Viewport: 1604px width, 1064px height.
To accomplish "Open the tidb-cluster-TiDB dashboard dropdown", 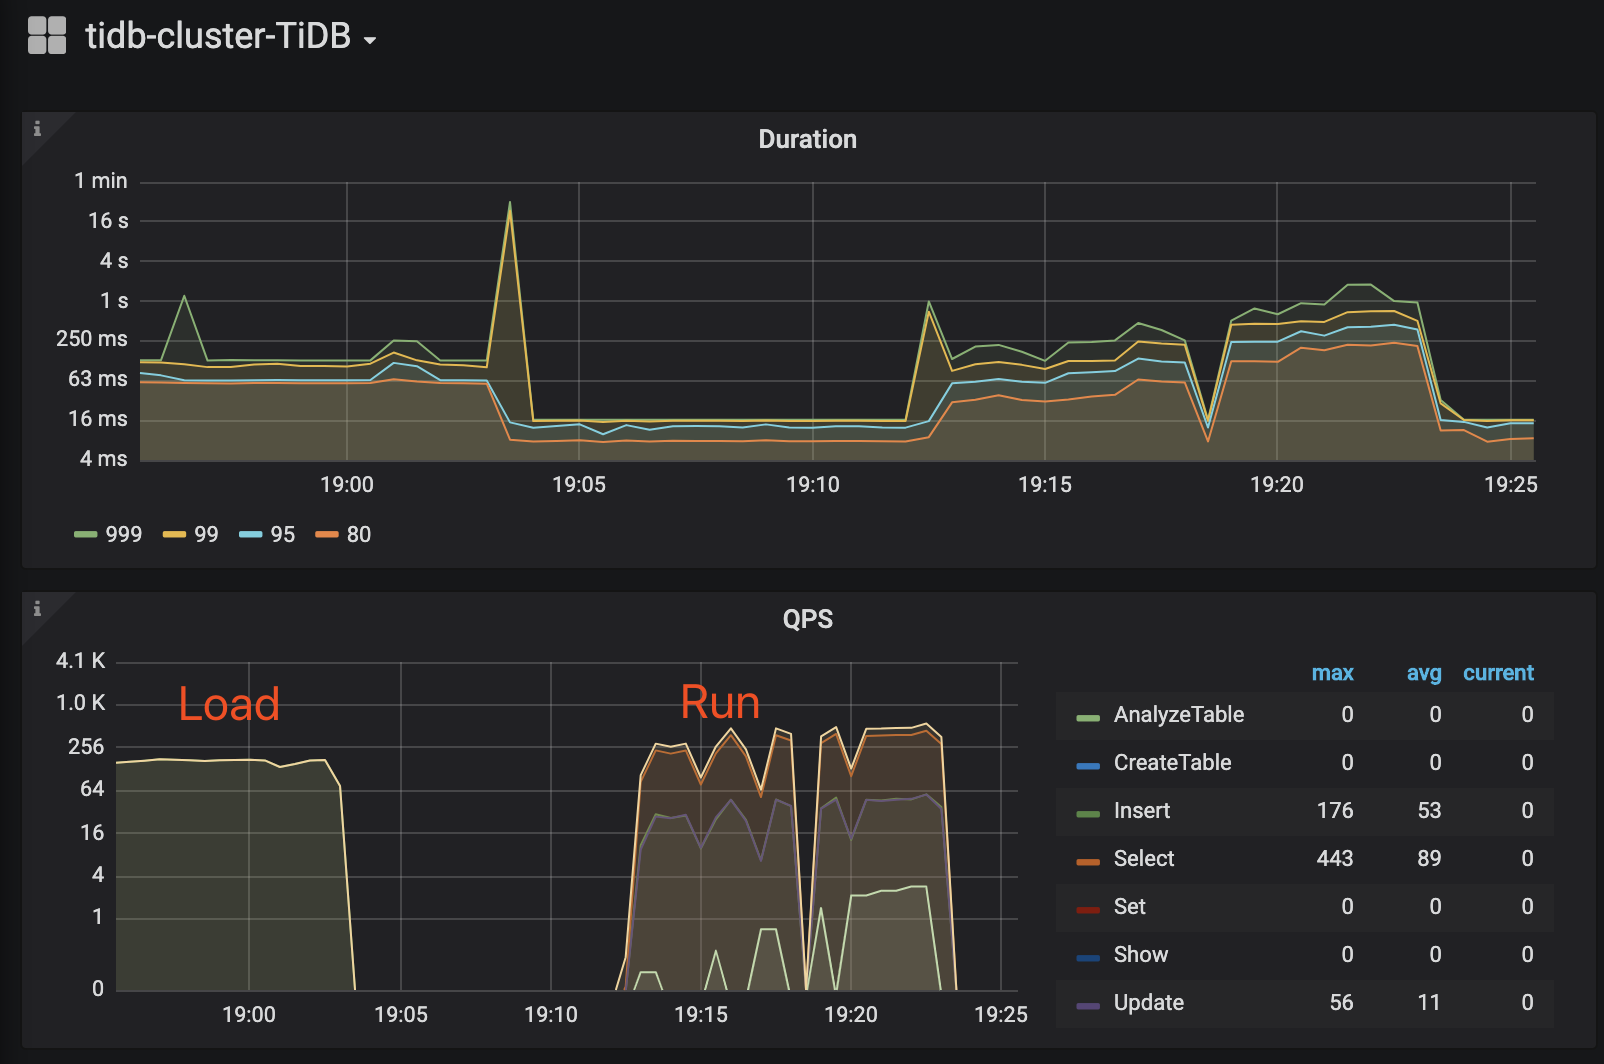I will click(x=230, y=36).
